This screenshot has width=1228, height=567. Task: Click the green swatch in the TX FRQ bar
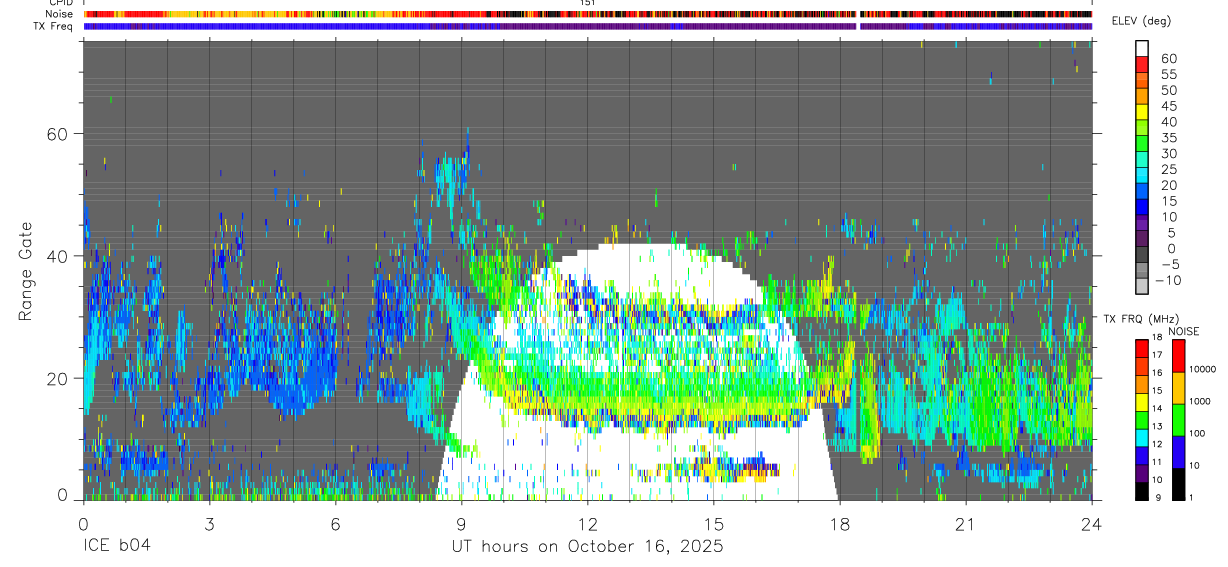[1142, 419]
